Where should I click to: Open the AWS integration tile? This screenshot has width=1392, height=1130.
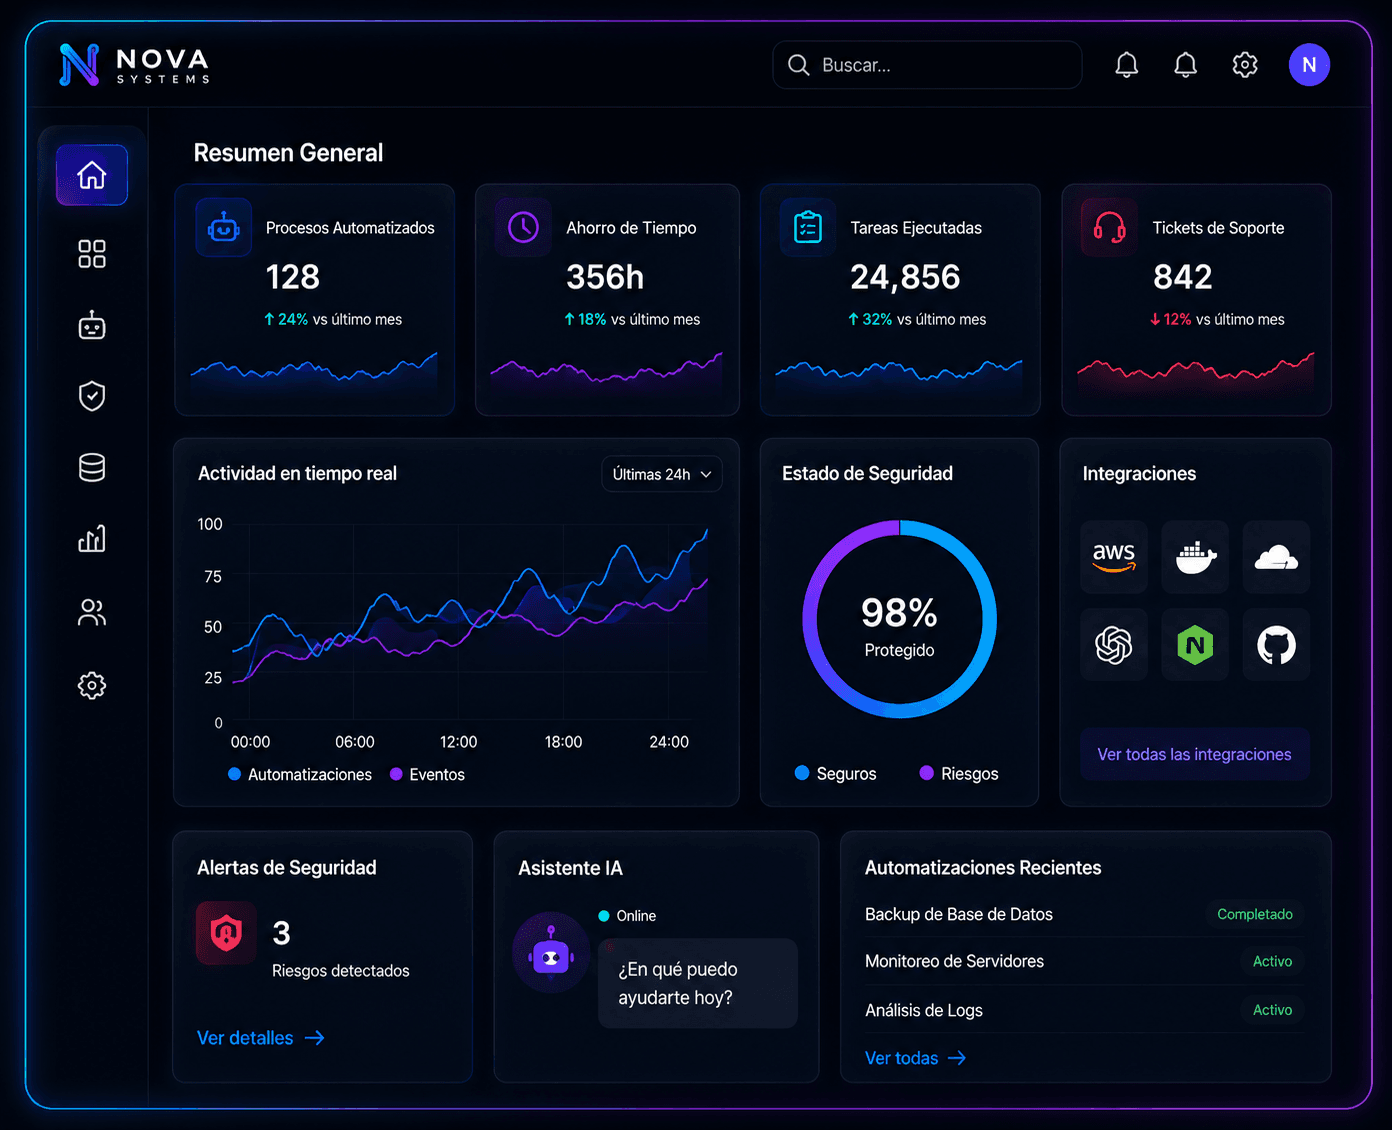(x=1114, y=557)
